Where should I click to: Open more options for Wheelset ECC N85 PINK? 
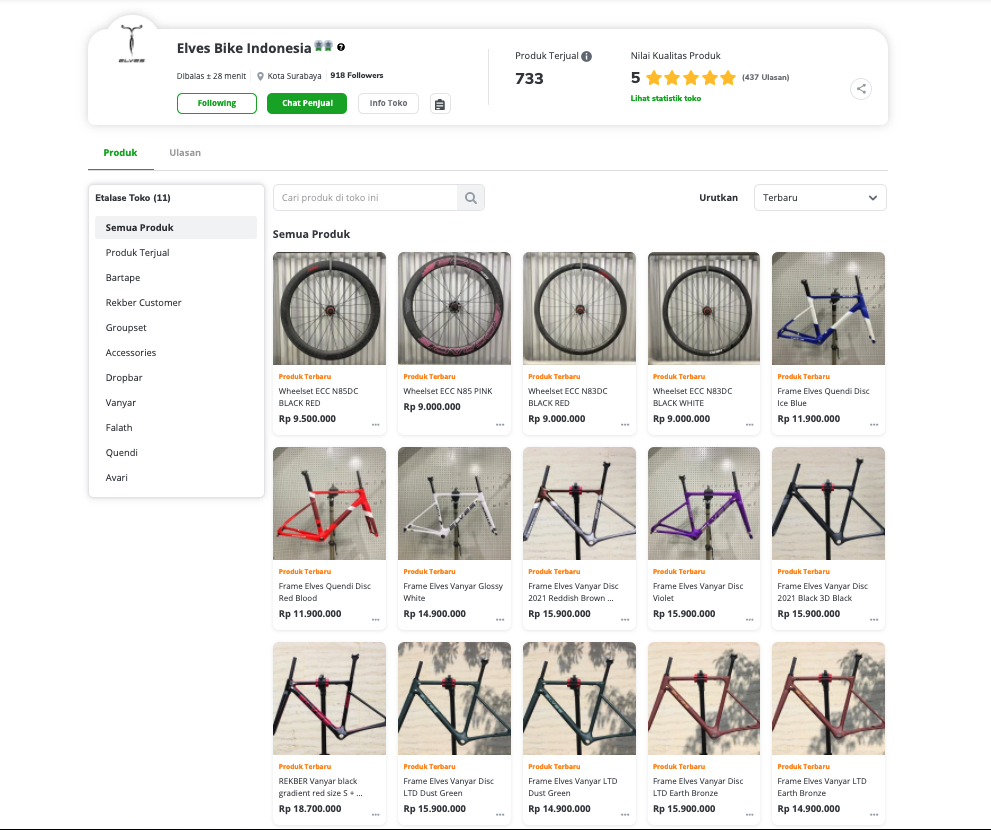click(500, 425)
